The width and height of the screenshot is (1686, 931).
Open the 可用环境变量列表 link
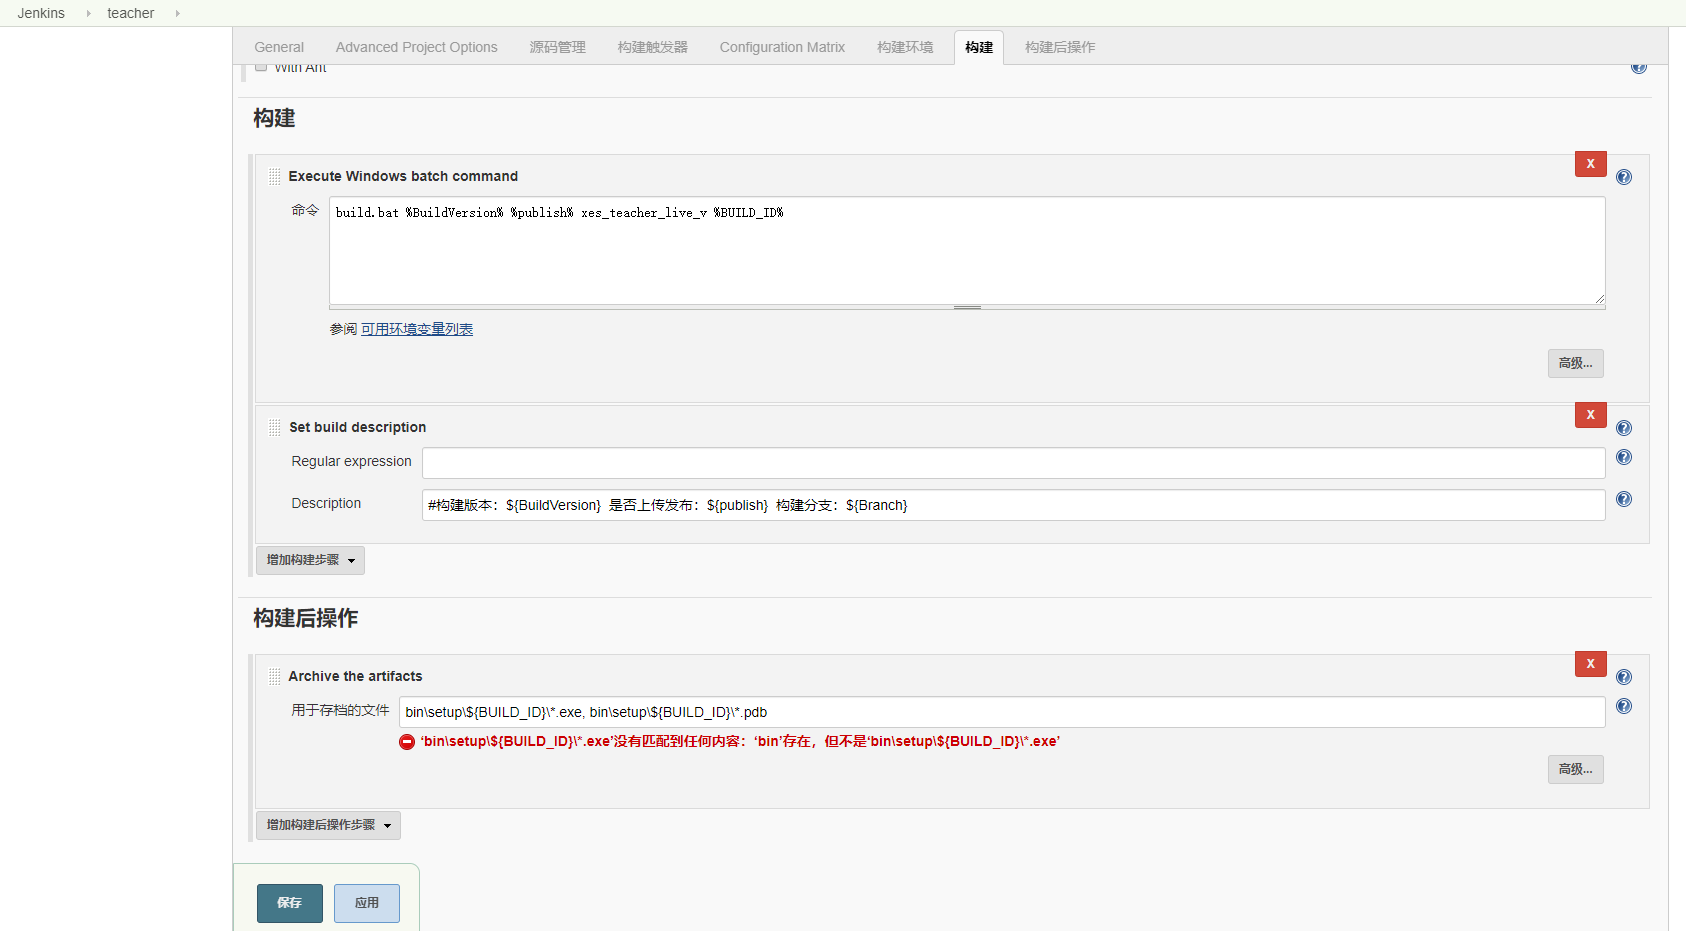tap(417, 329)
